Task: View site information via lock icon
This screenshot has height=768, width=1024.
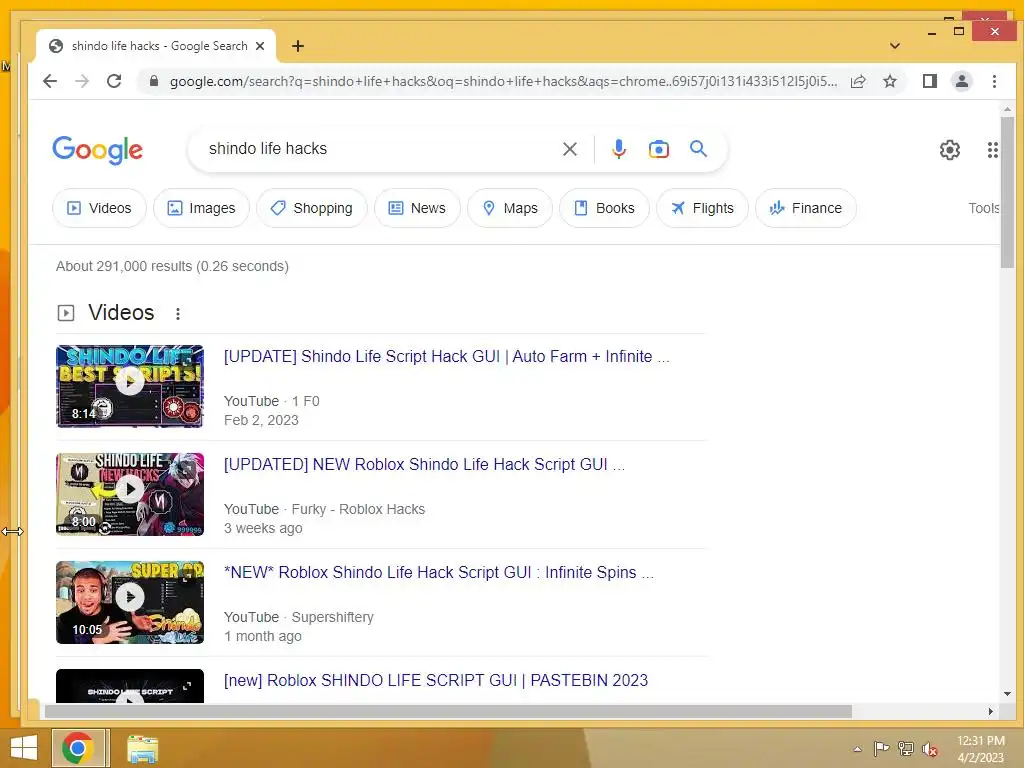Action: coord(153,81)
